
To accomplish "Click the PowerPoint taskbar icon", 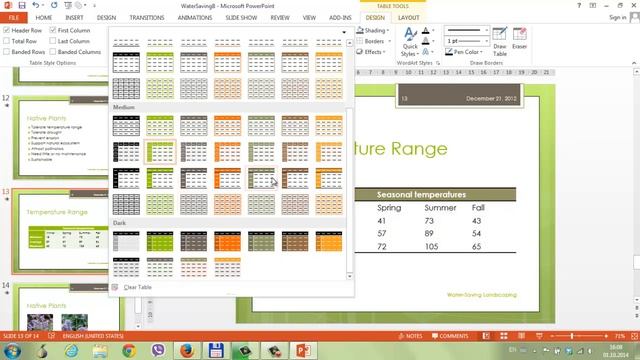I will 303,351.
